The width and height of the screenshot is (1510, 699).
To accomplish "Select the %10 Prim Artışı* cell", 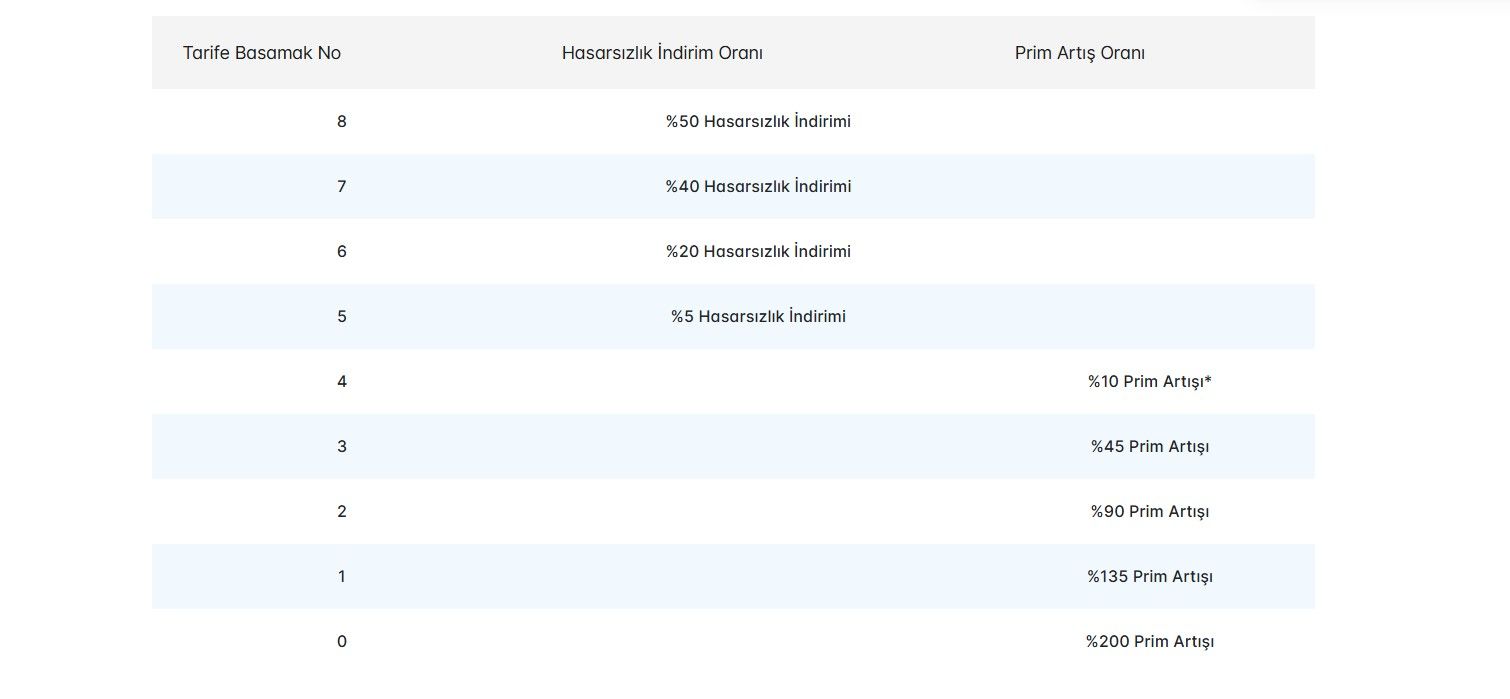I will (1149, 382).
